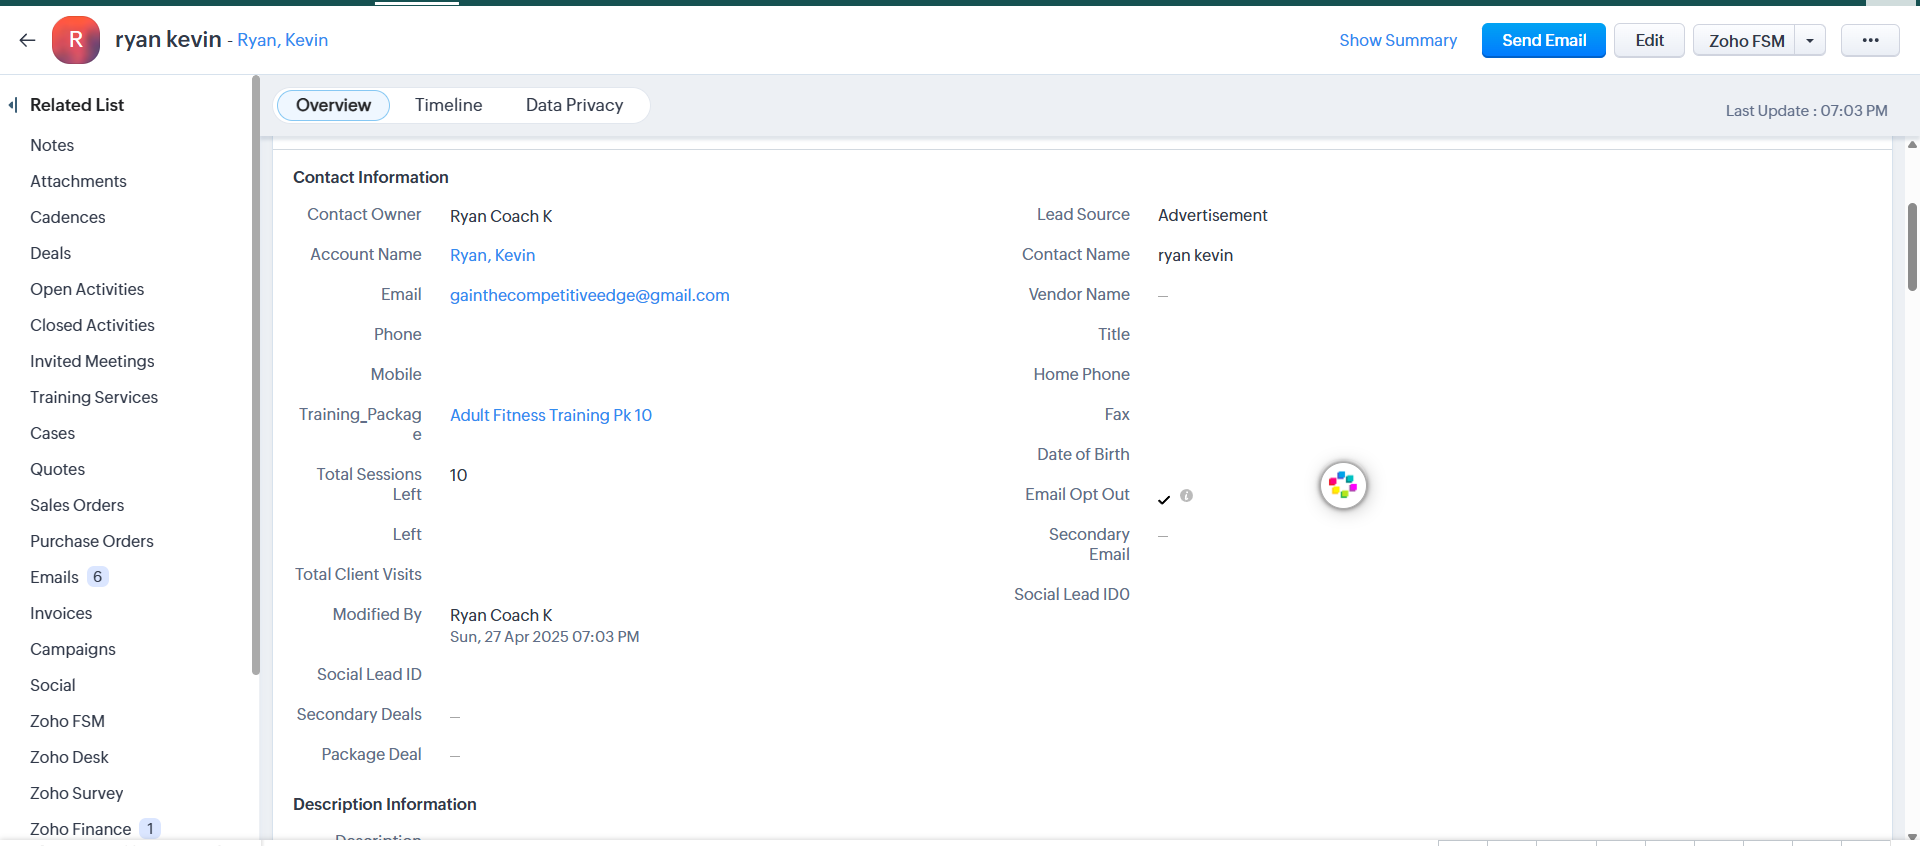Open Sales Orders related list

click(x=77, y=505)
